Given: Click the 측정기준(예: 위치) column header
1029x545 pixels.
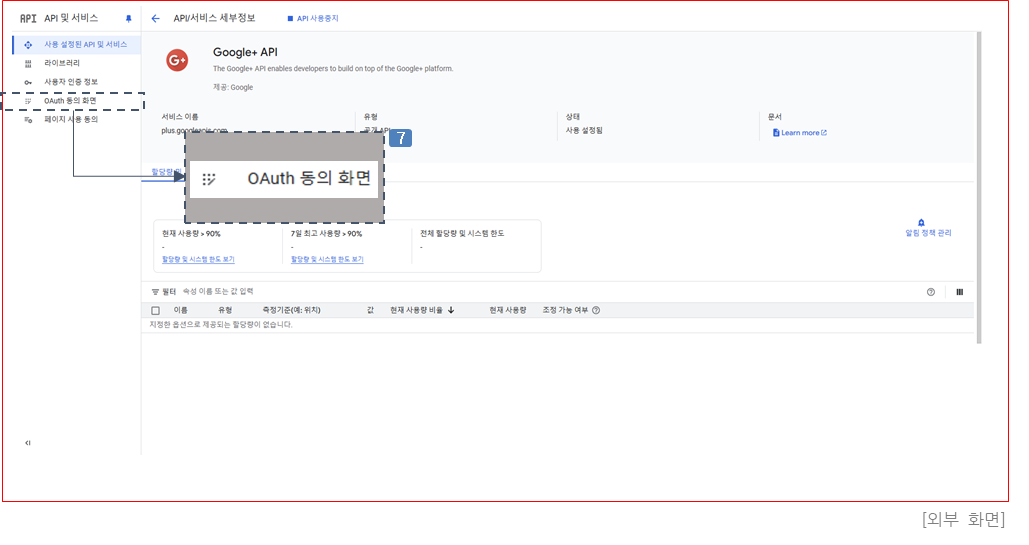Looking at the screenshot, I should (291, 310).
